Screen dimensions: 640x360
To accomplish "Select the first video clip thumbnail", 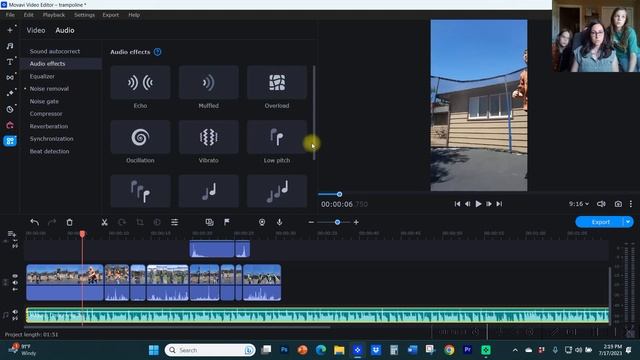I will tap(64, 274).
